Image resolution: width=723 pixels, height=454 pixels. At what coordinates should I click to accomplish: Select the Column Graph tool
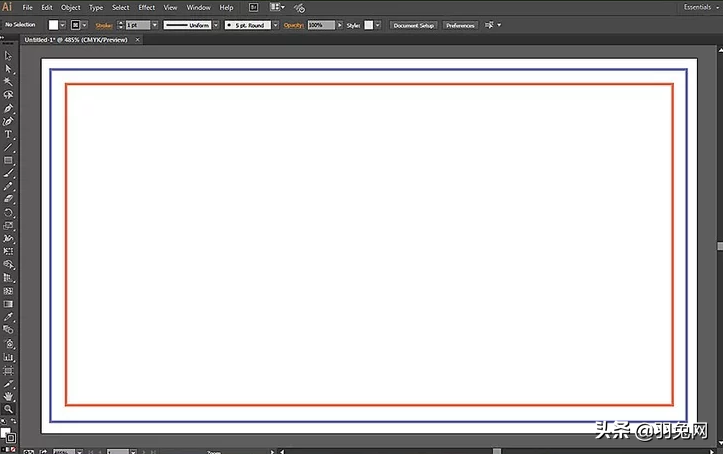[8, 357]
